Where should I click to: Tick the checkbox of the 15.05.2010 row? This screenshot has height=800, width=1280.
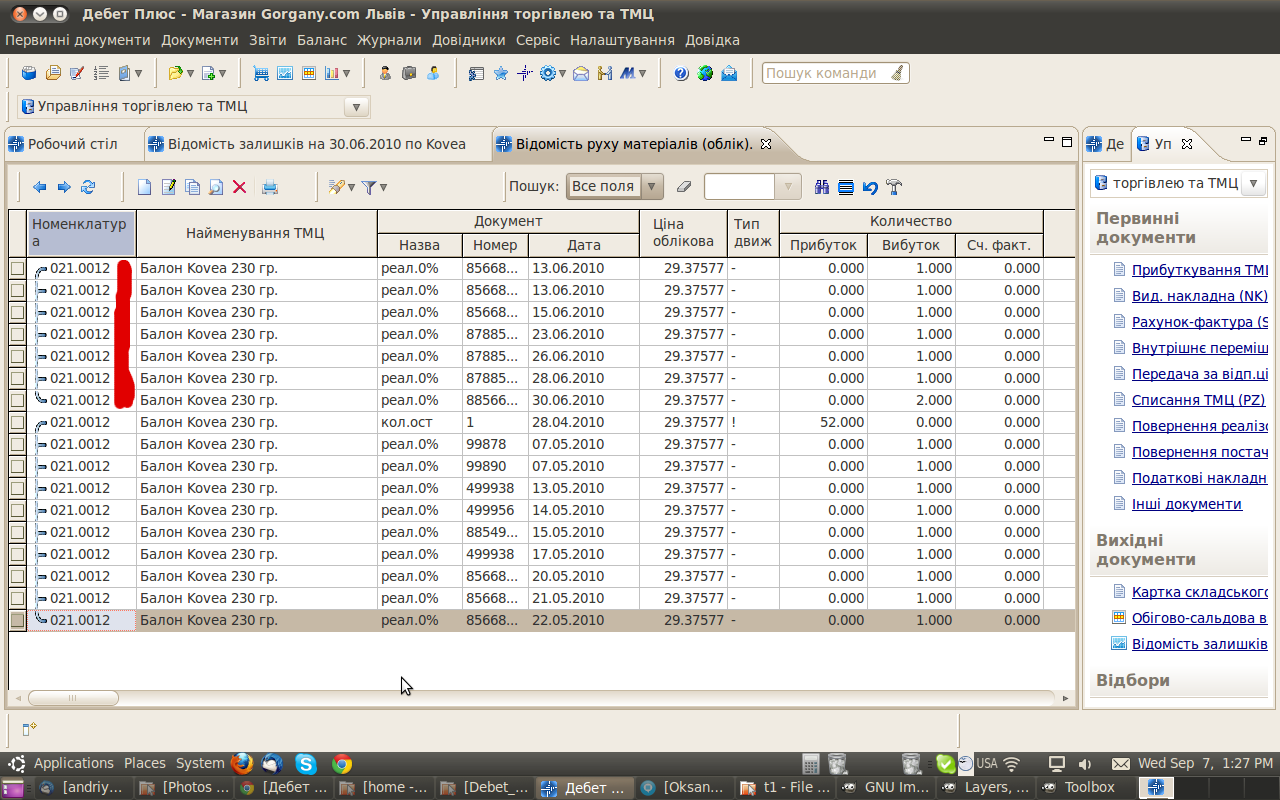click(x=17, y=532)
